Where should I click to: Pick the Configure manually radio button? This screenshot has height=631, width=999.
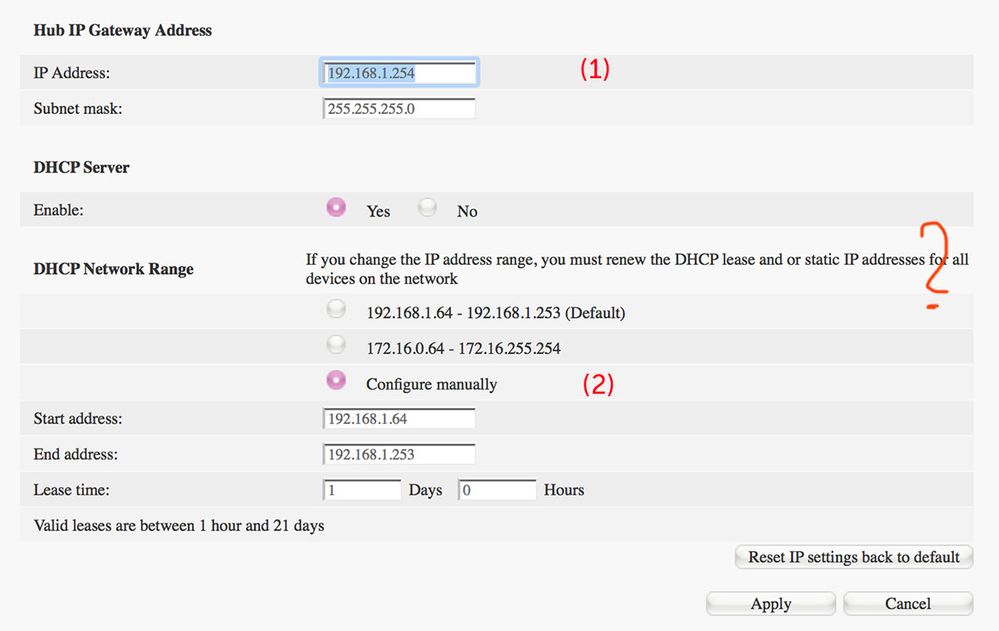click(x=337, y=381)
